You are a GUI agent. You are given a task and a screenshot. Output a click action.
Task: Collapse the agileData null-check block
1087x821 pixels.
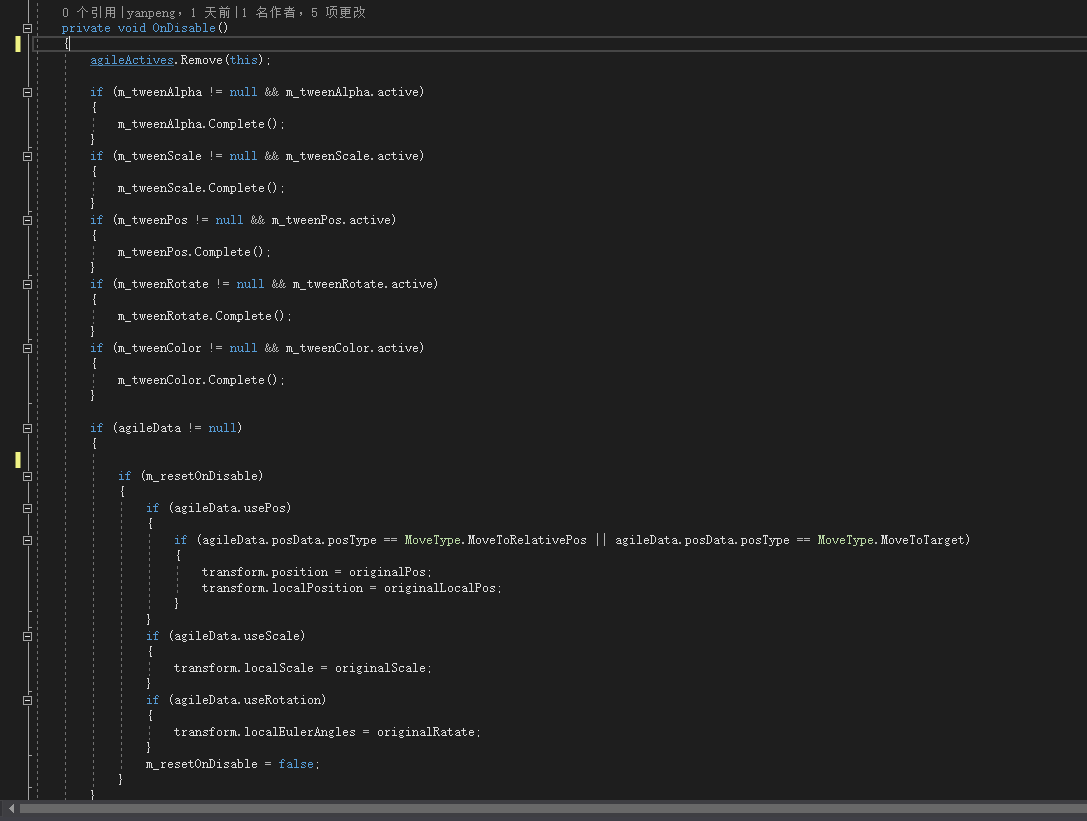[26, 427]
